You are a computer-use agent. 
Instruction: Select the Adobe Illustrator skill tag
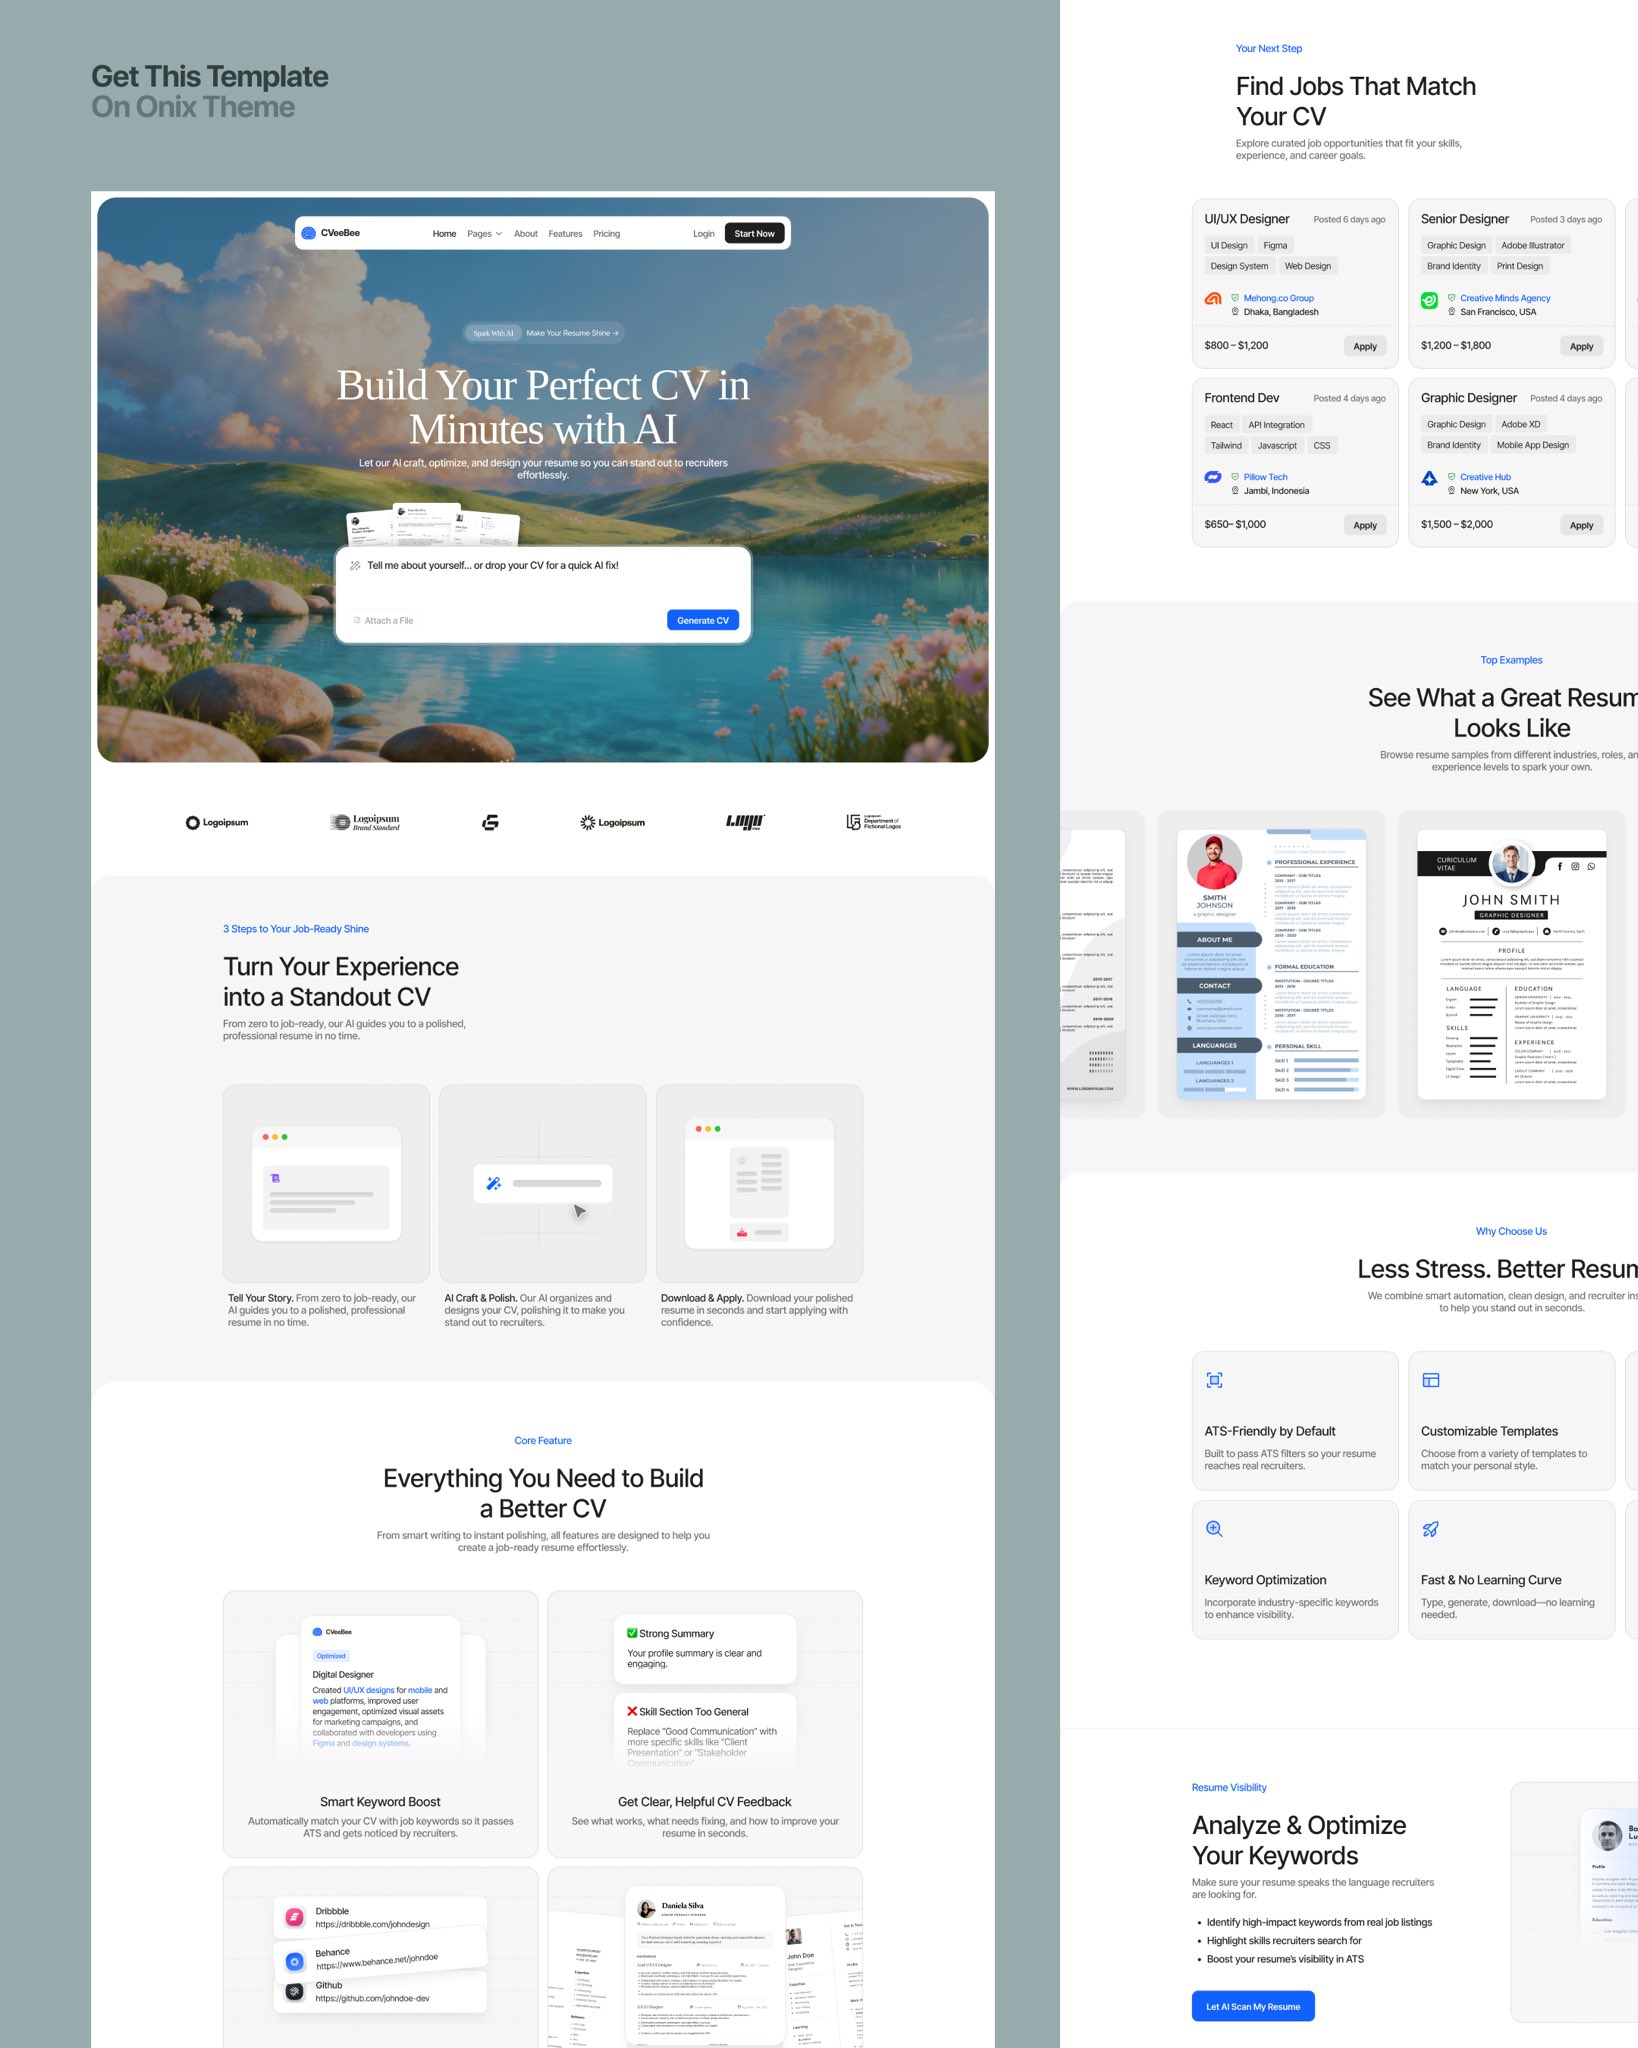1533,245
